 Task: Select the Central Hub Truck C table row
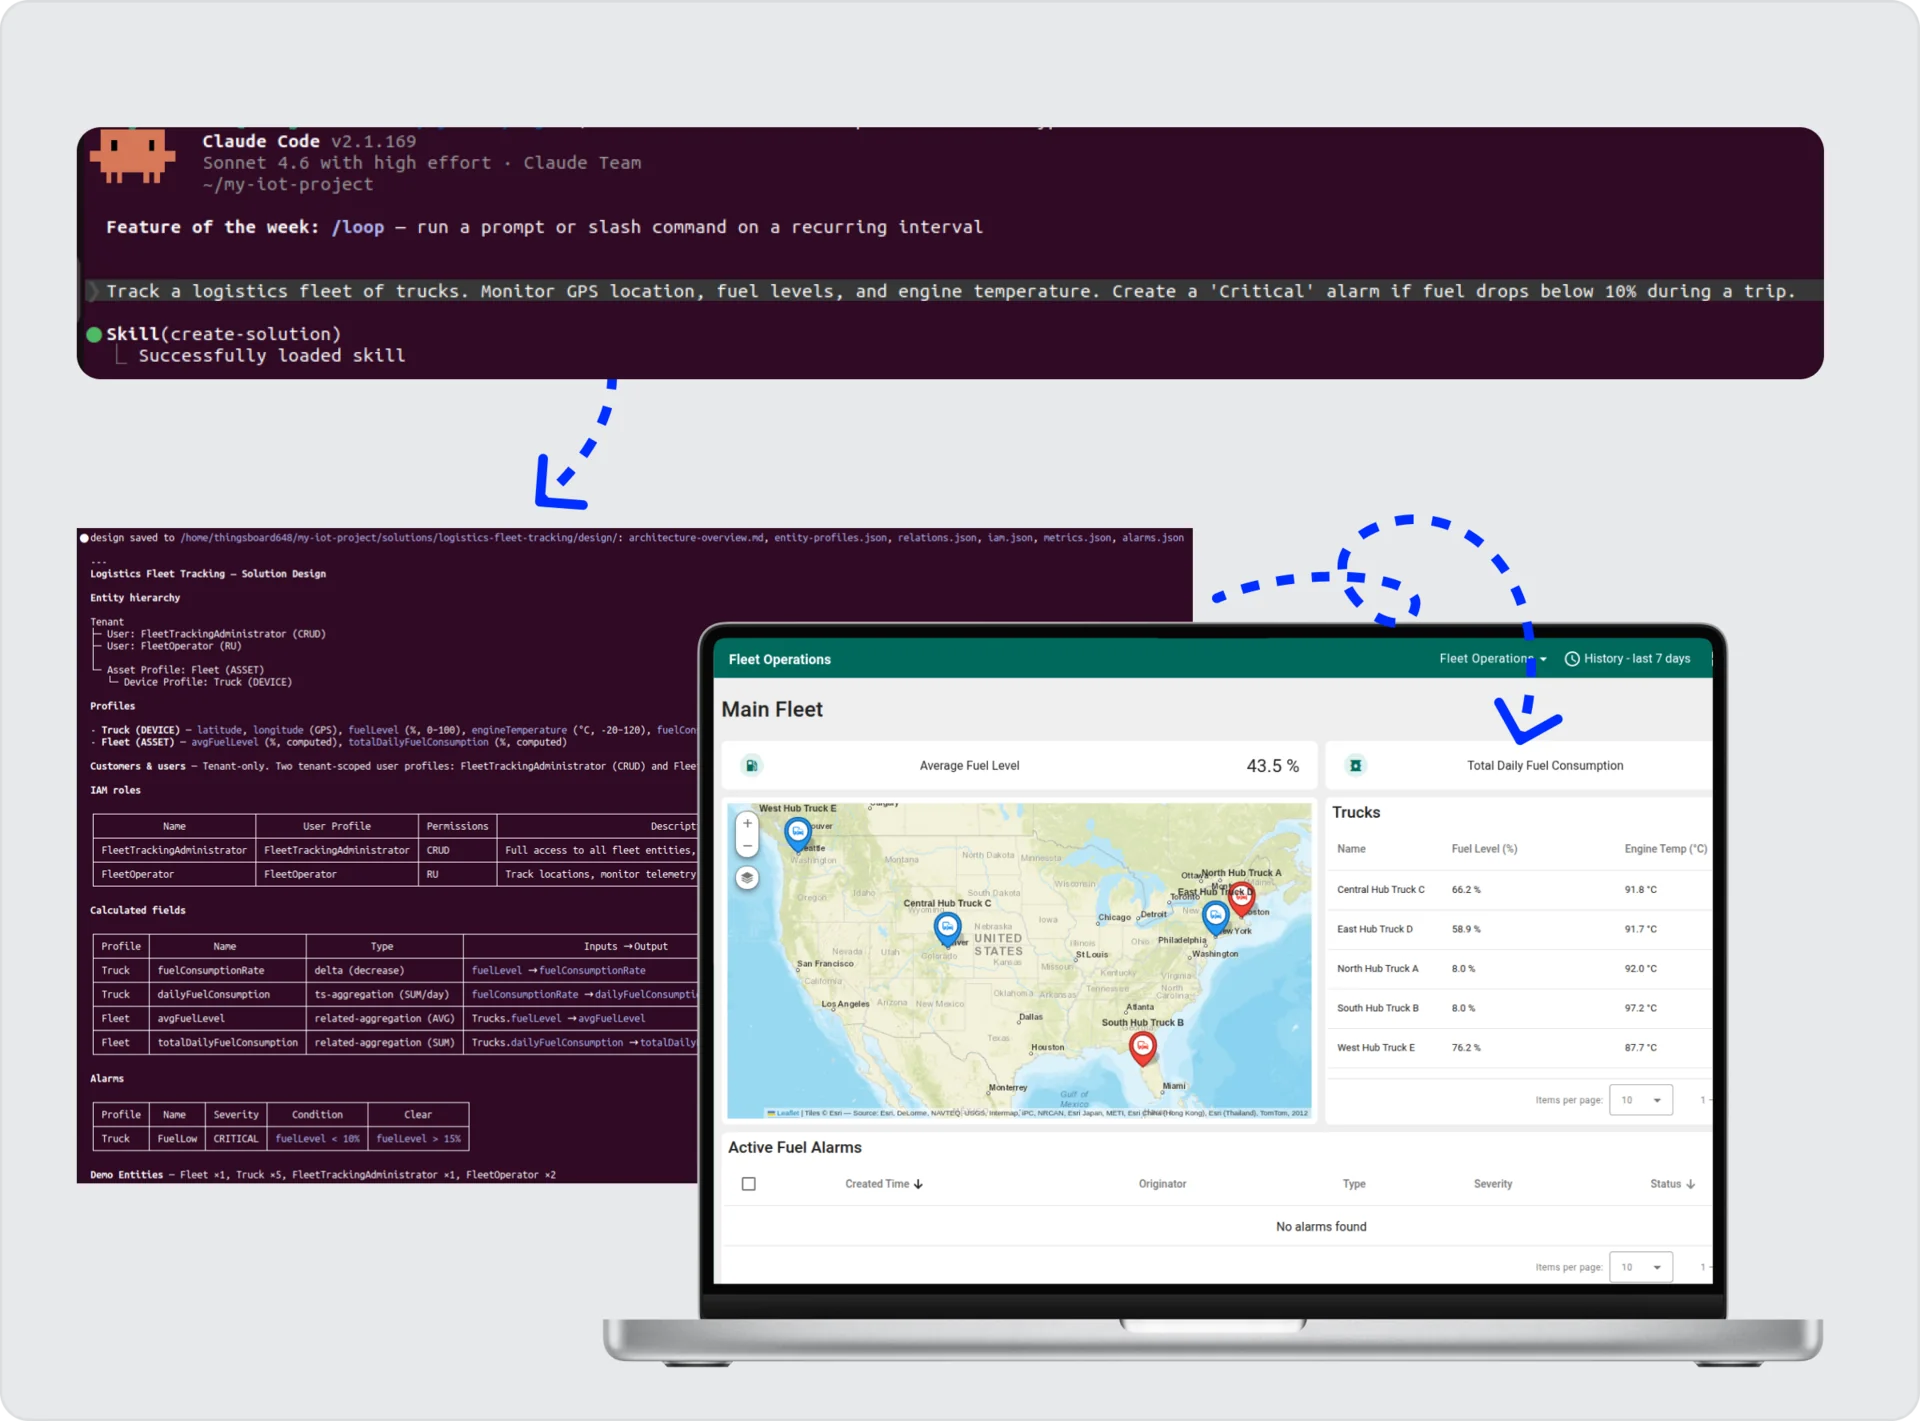click(1519, 890)
